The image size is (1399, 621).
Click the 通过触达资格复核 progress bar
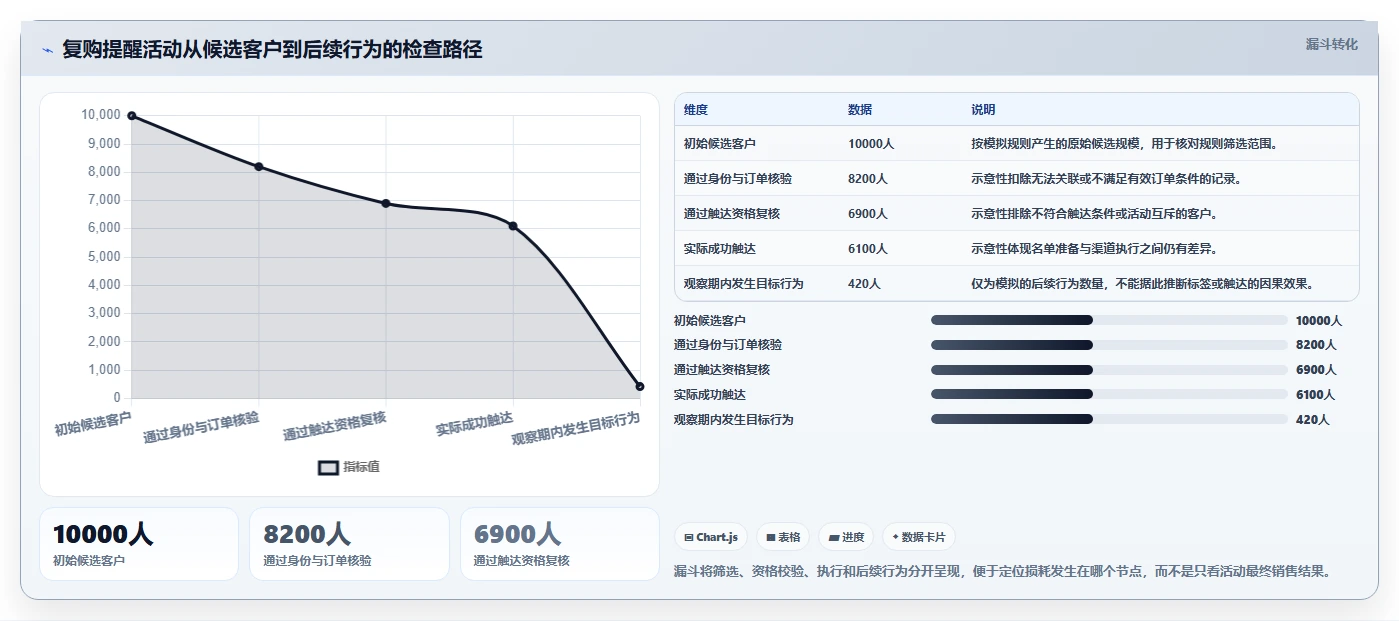(x=1109, y=370)
